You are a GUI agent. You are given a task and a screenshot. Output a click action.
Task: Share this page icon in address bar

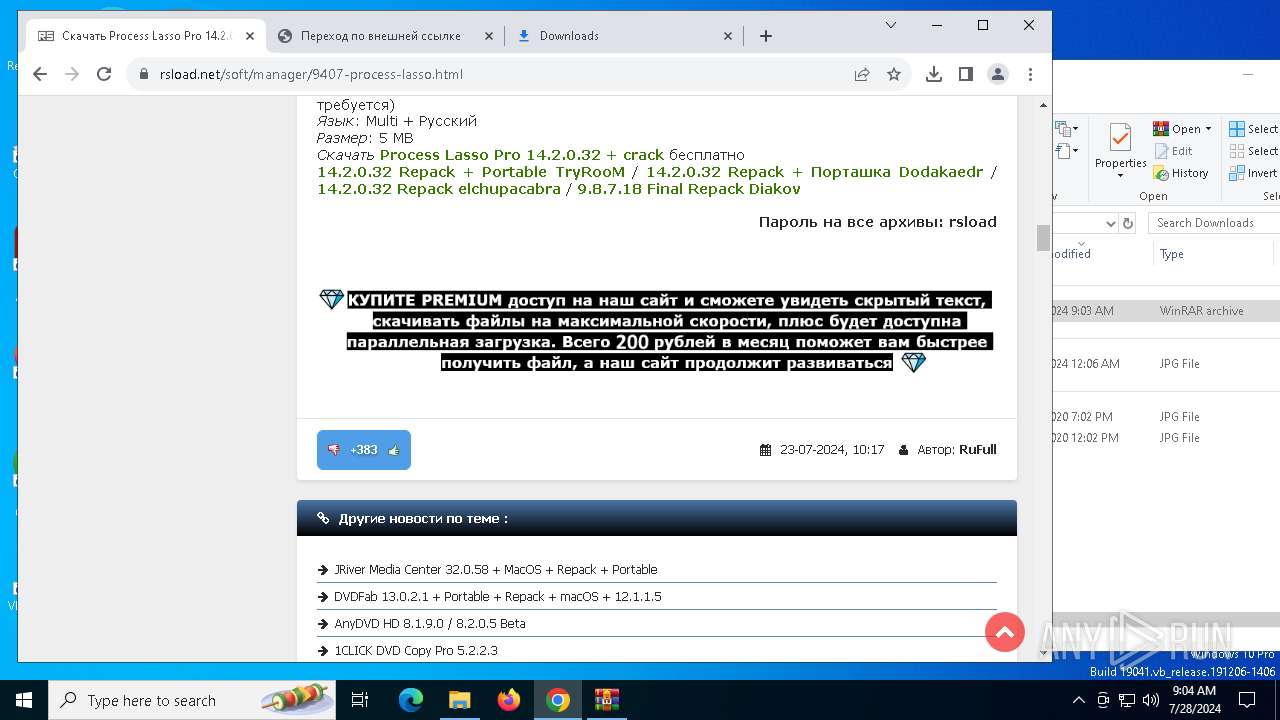(862, 74)
